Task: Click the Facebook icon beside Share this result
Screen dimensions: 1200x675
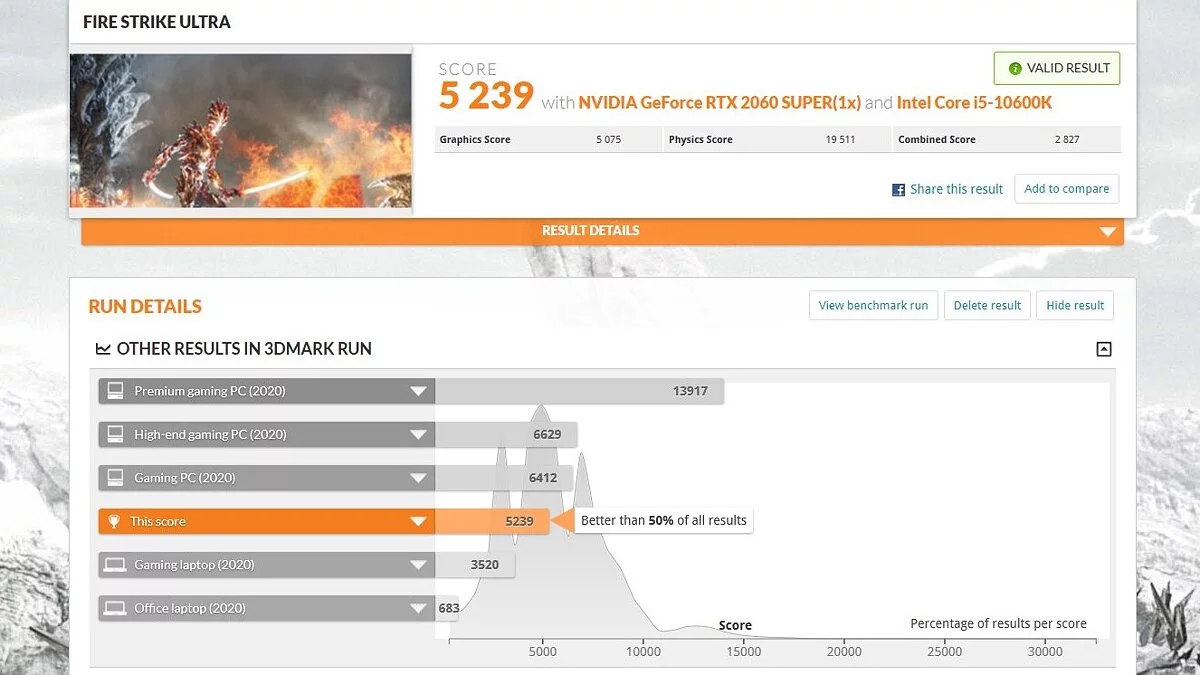Action: pyautogui.click(x=898, y=189)
